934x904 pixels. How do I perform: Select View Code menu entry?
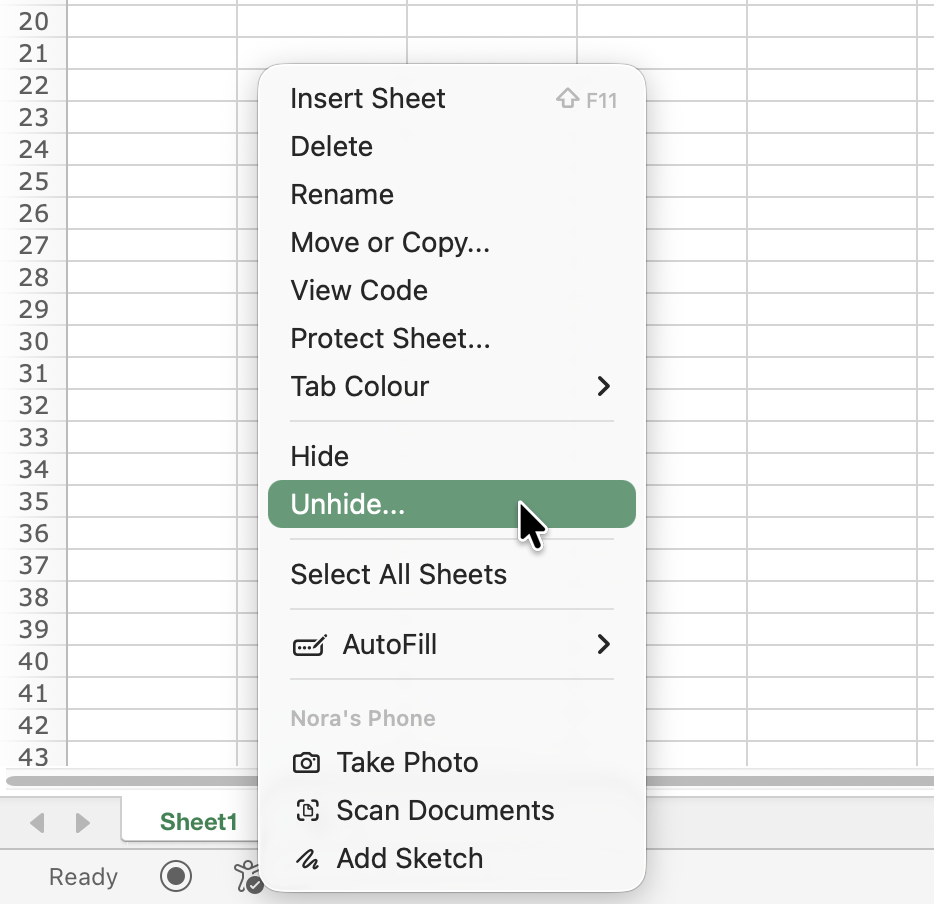pyautogui.click(x=359, y=291)
